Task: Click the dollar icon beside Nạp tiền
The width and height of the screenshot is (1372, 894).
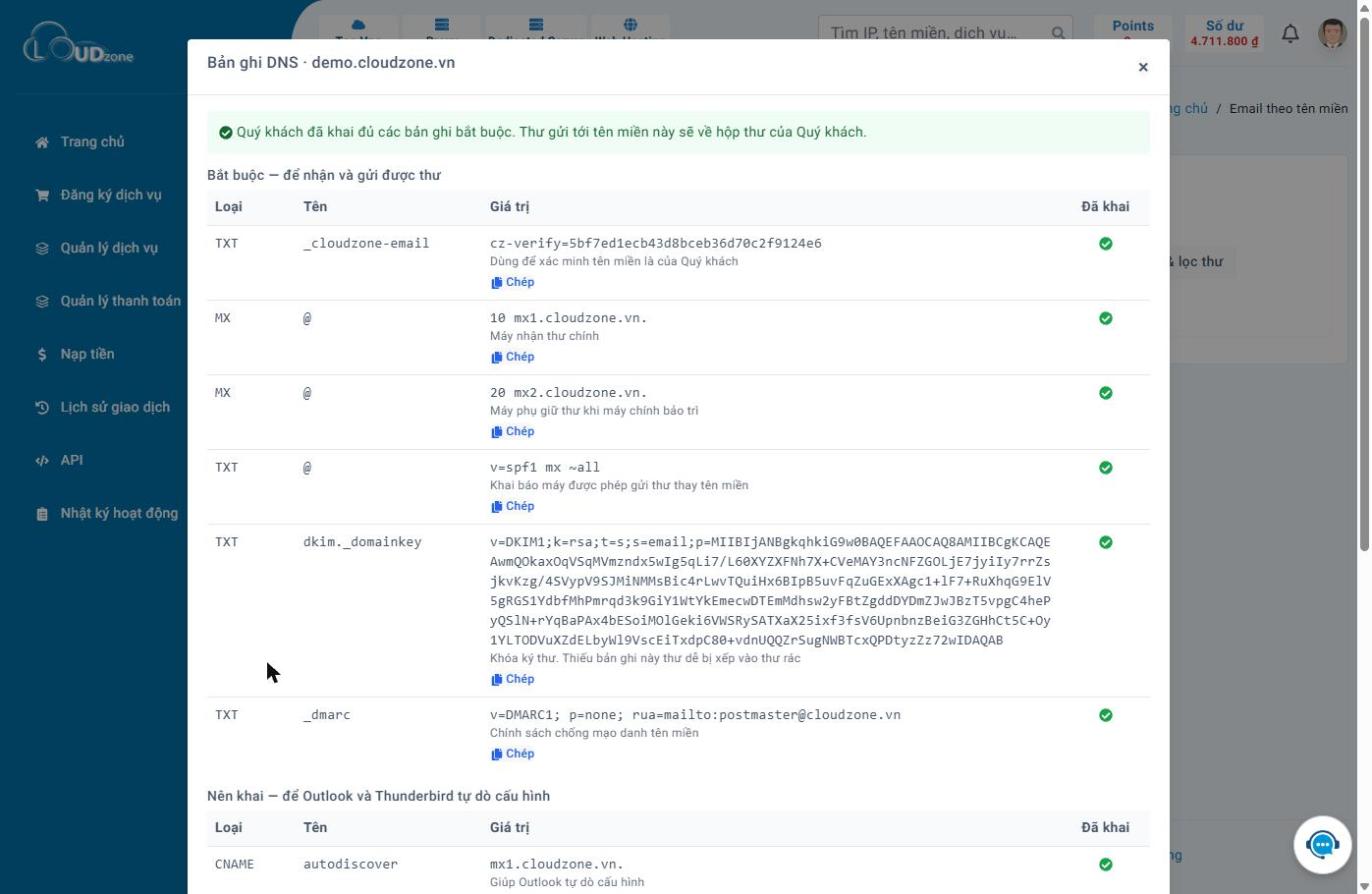Action: (x=42, y=354)
